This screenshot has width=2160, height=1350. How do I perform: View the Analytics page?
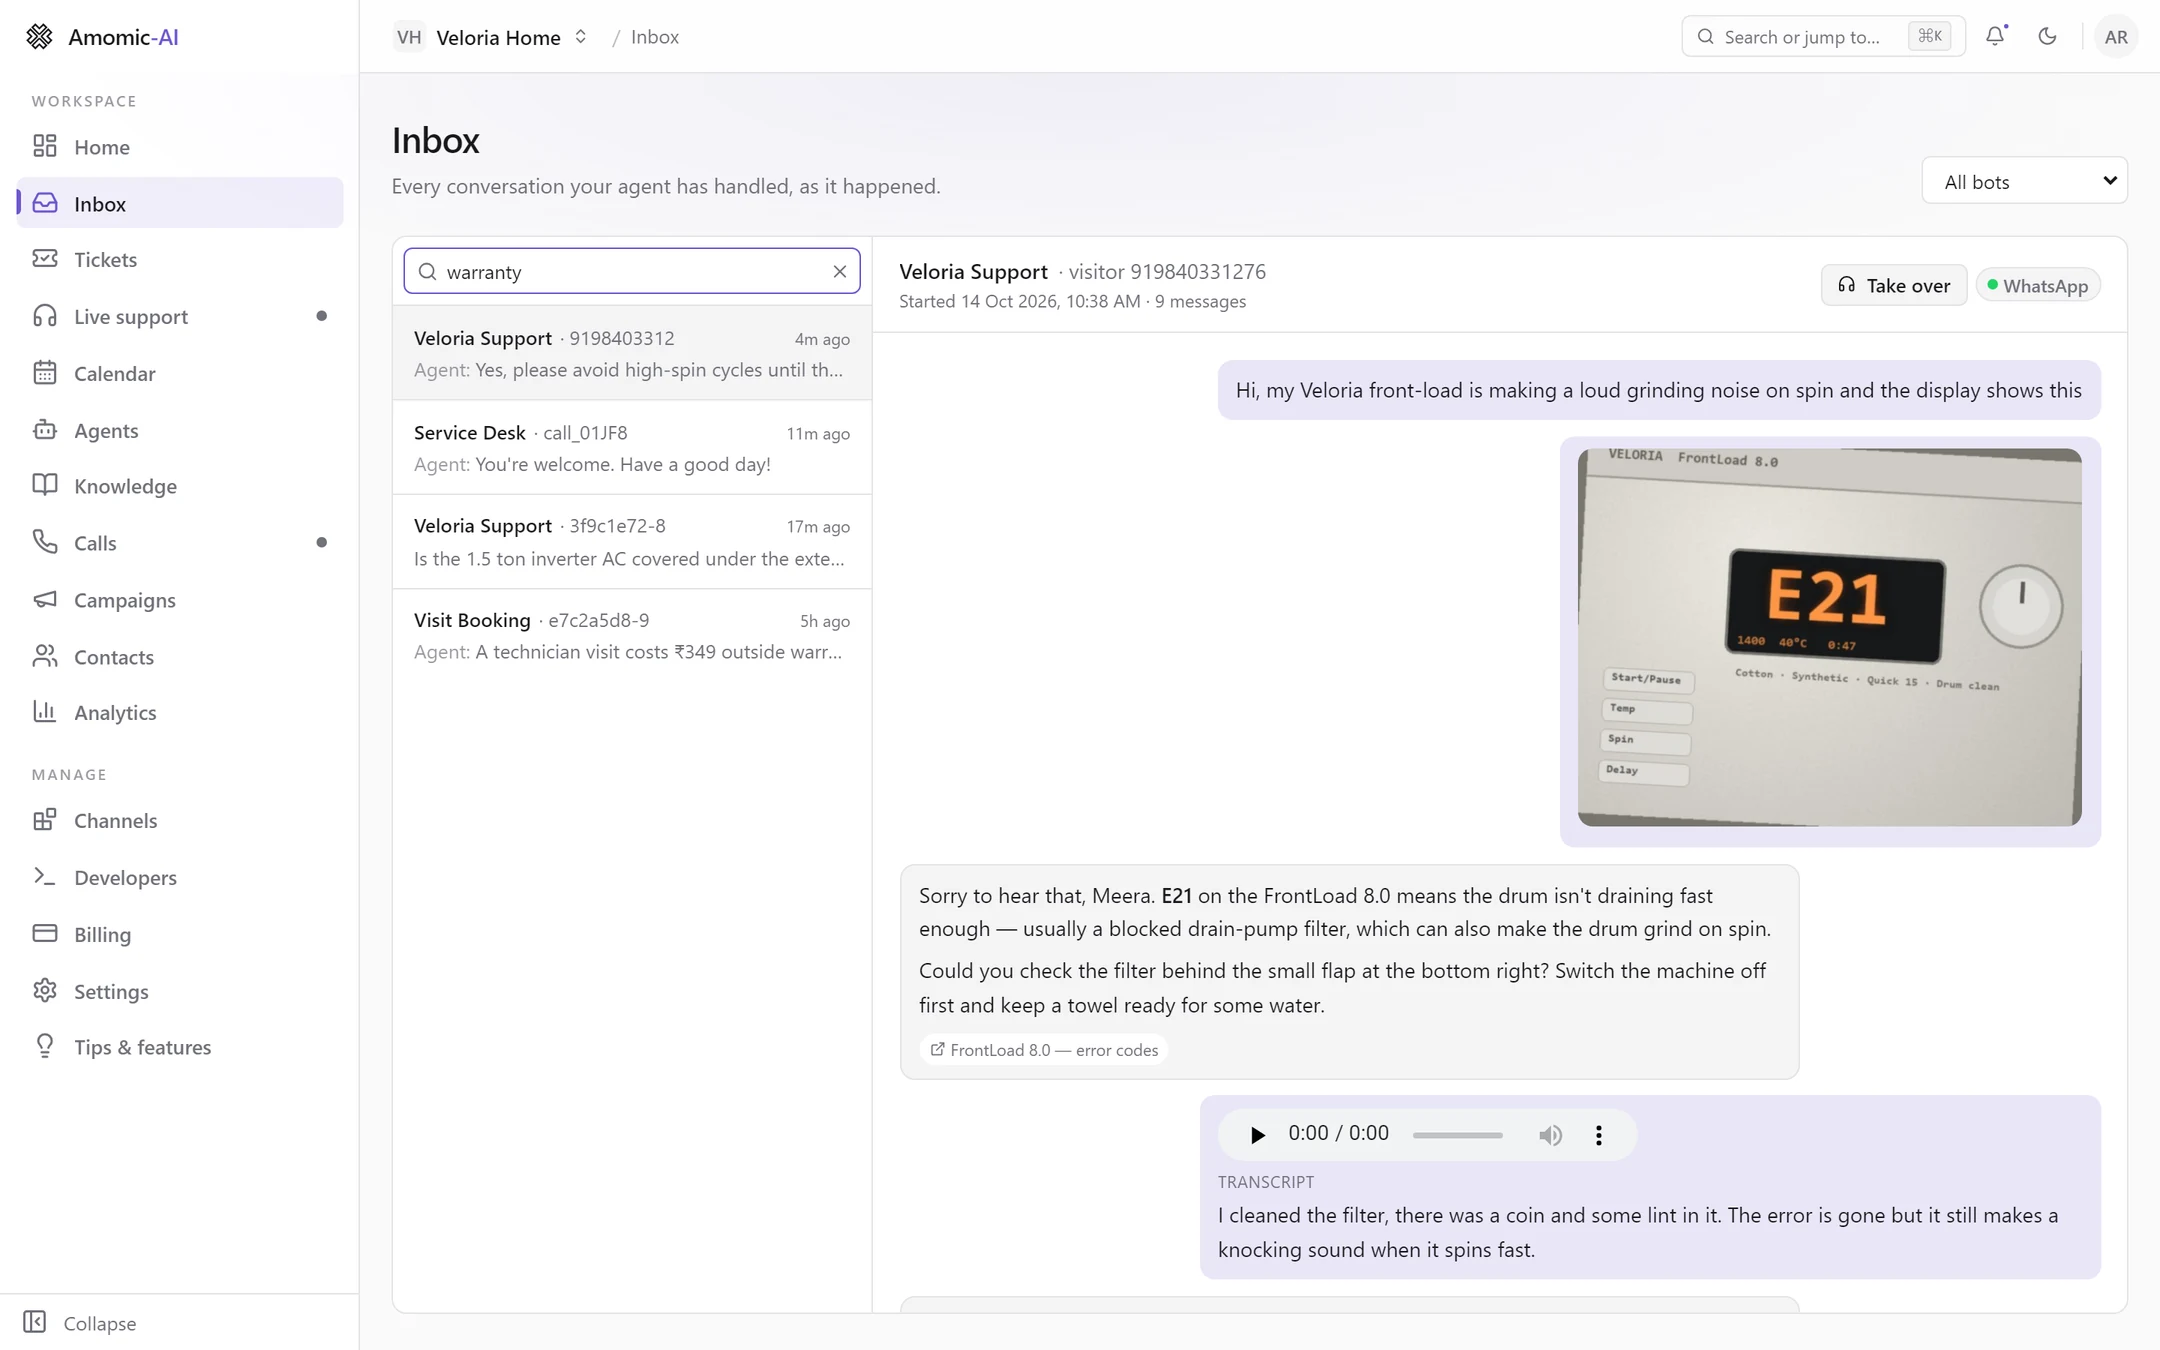coord(180,712)
